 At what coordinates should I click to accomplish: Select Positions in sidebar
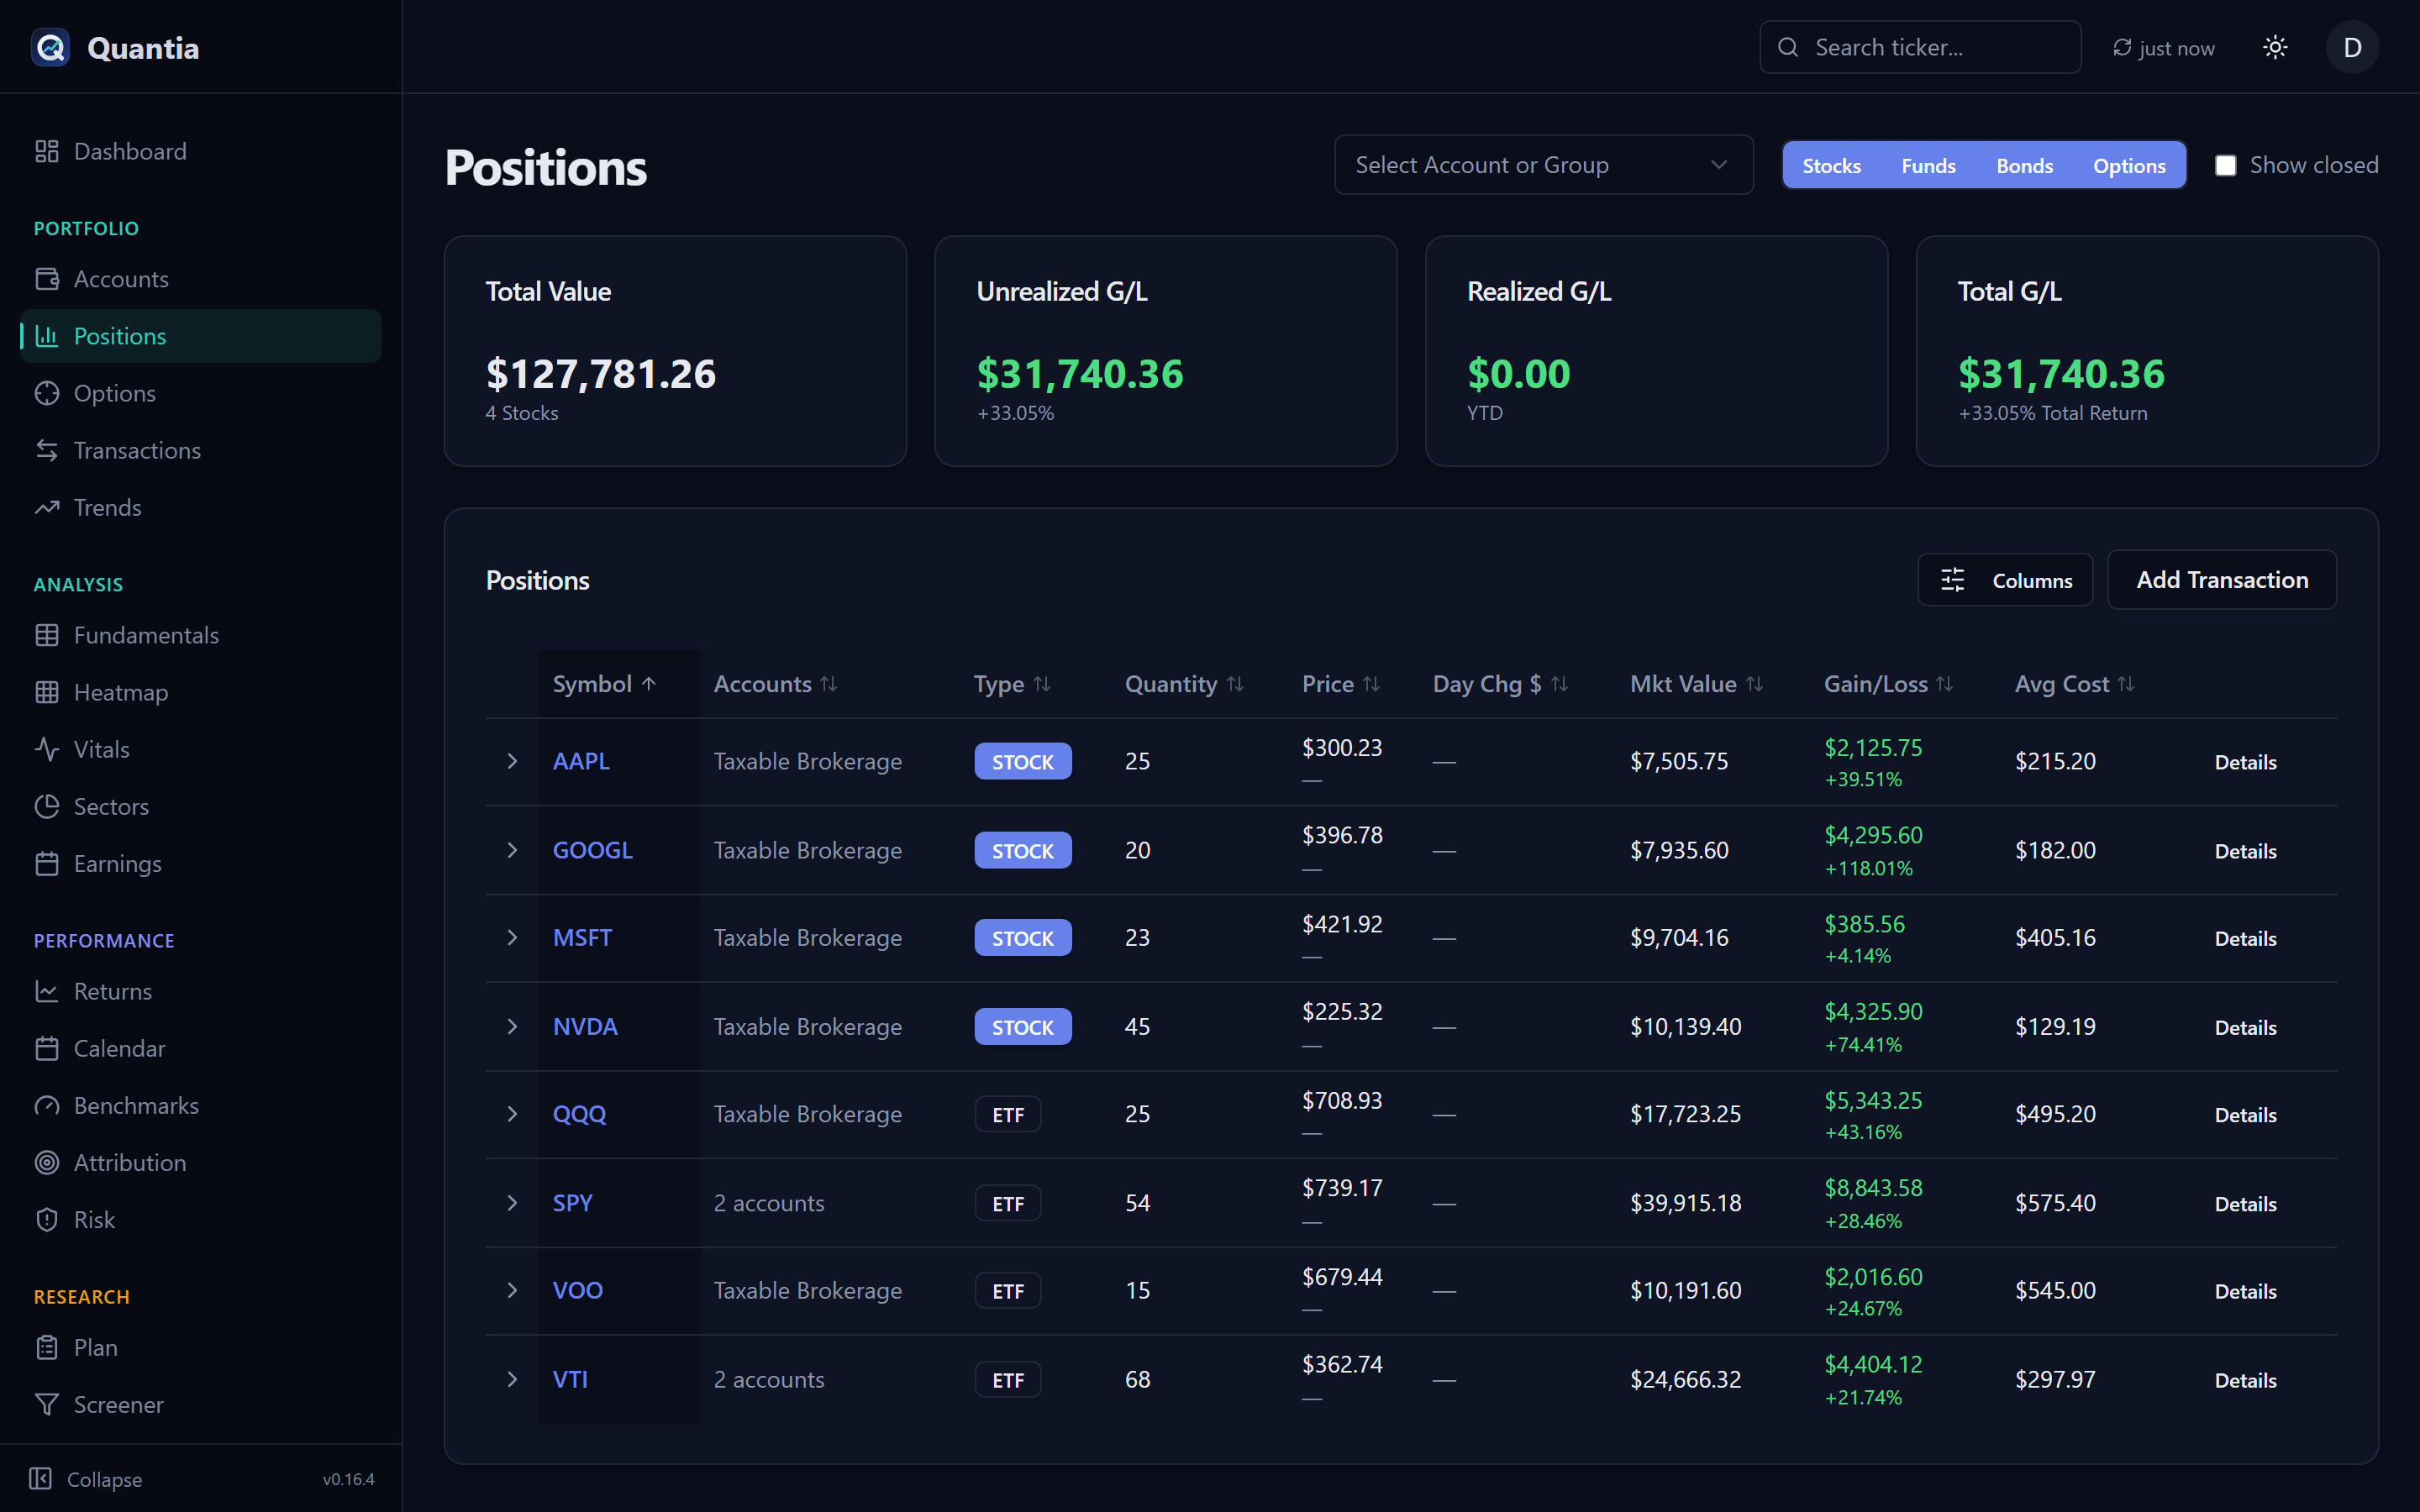pyautogui.click(x=200, y=336)
